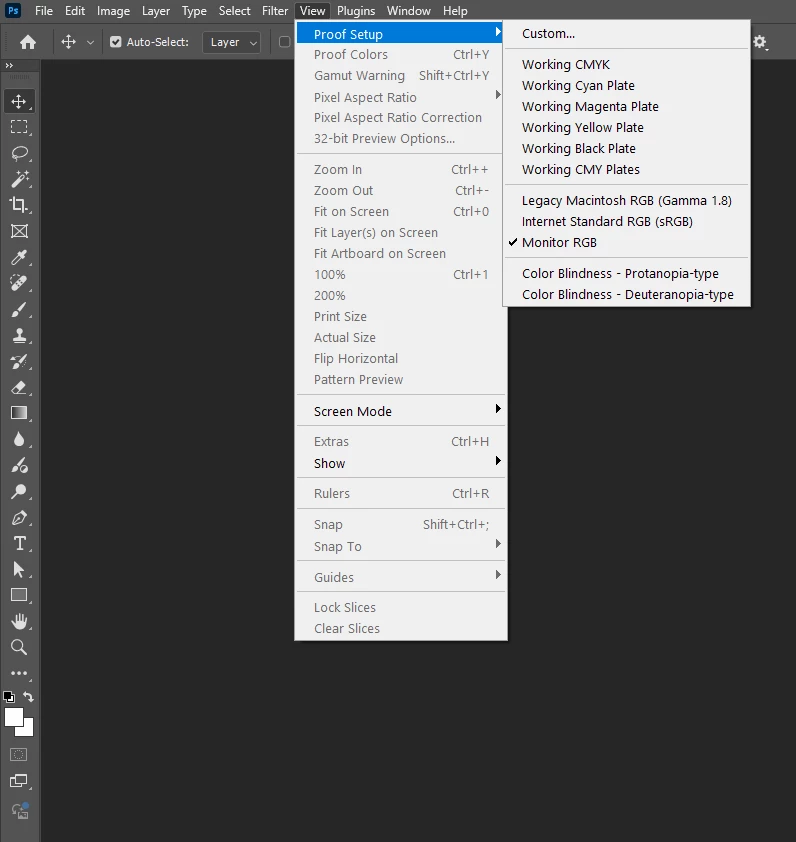Expand the Pixel Aspect Ratio submenu

point(401,97)
